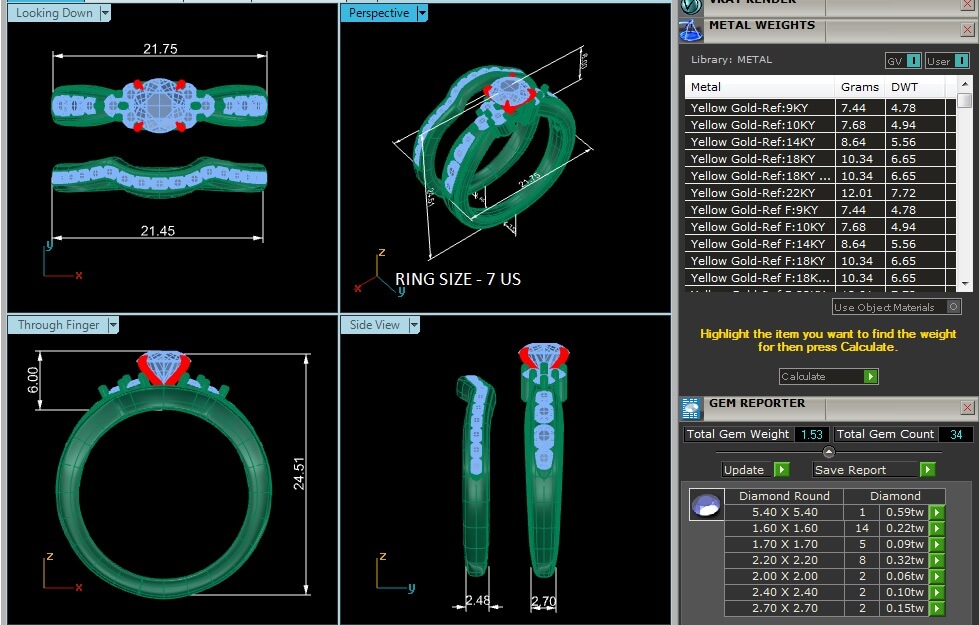Click the Calculate button
This screenshot has height=625, width=979.
click(x=829, y=376)
